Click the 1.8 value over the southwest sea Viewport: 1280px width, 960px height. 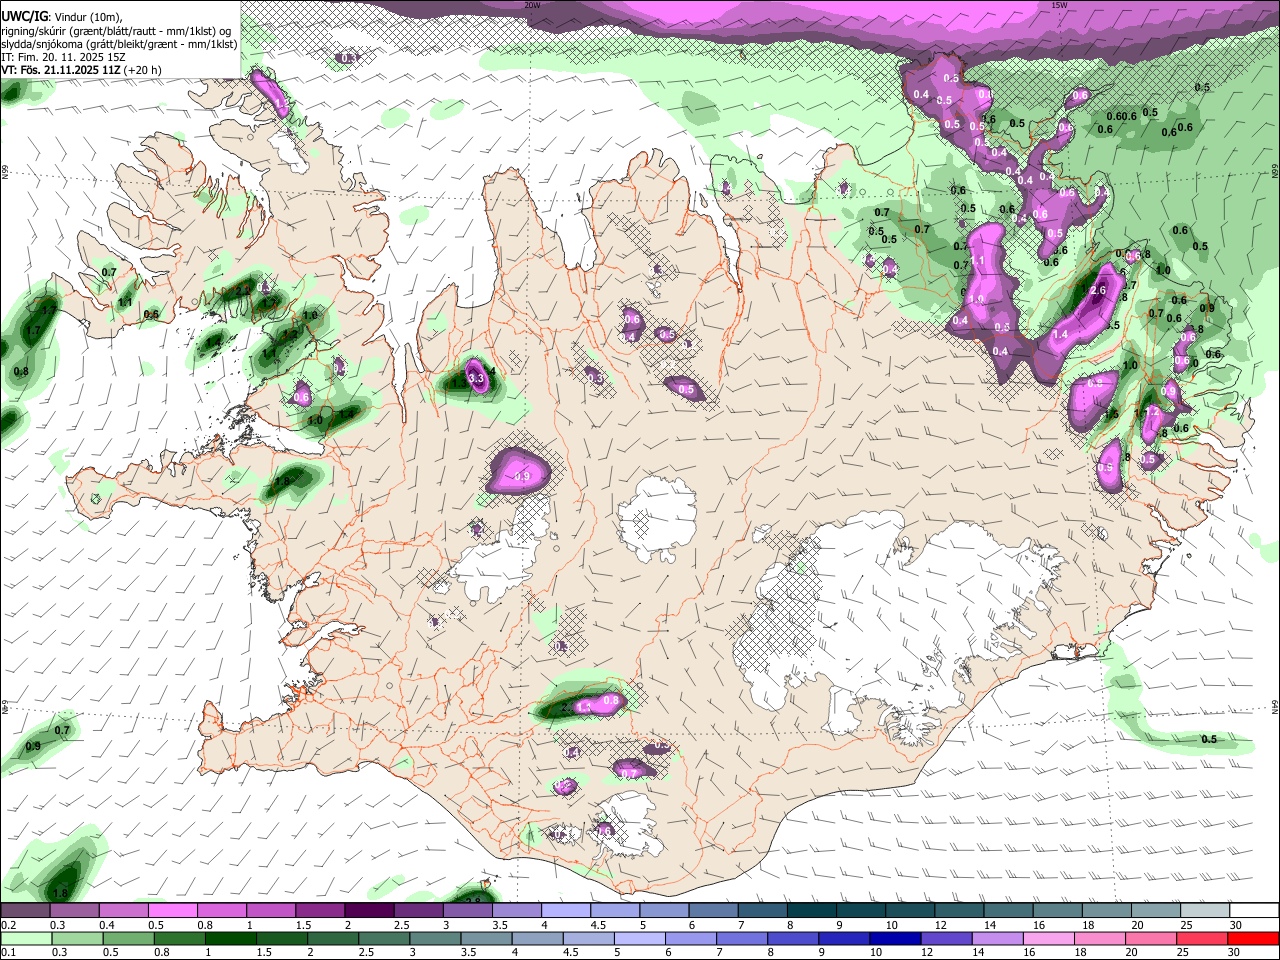60,893
